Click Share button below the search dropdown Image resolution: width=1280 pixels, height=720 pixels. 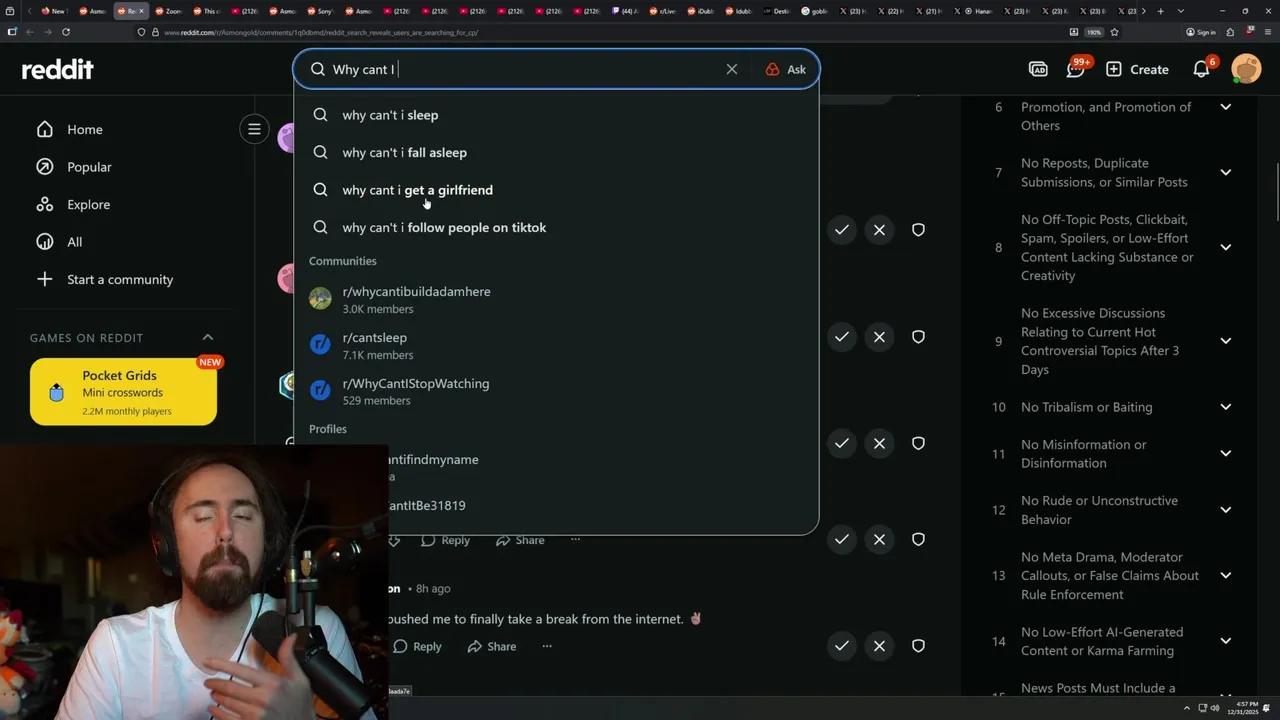tap(520, 540)
